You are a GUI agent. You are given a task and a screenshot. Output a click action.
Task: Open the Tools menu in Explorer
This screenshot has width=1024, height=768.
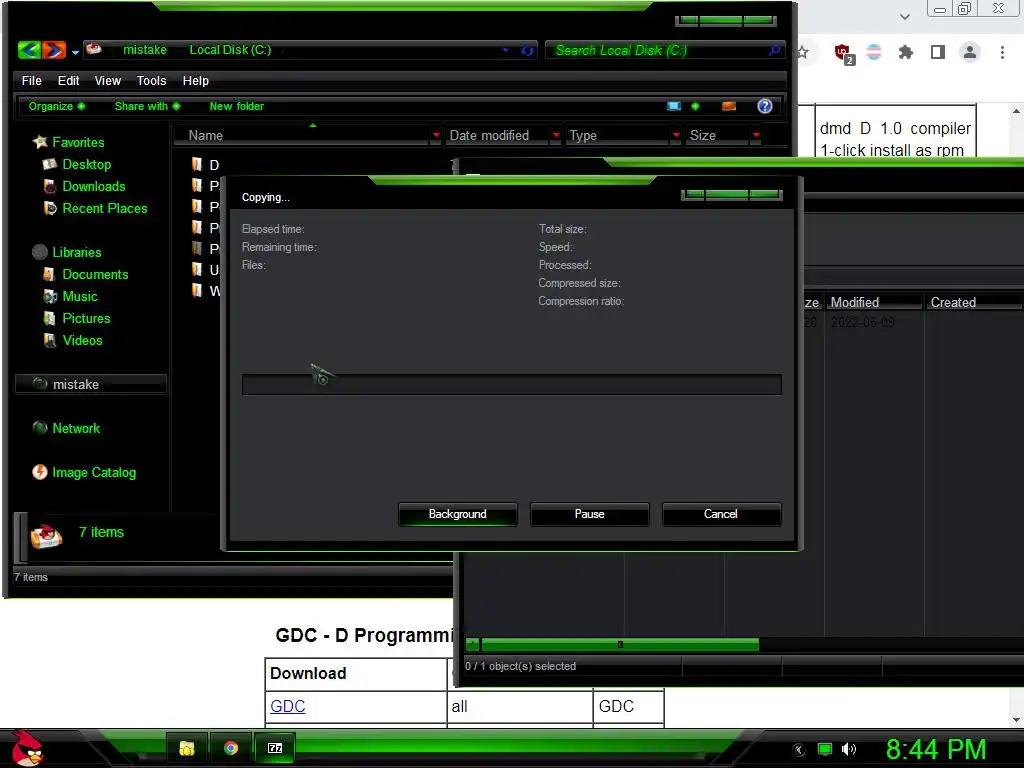tap(151, 80)
